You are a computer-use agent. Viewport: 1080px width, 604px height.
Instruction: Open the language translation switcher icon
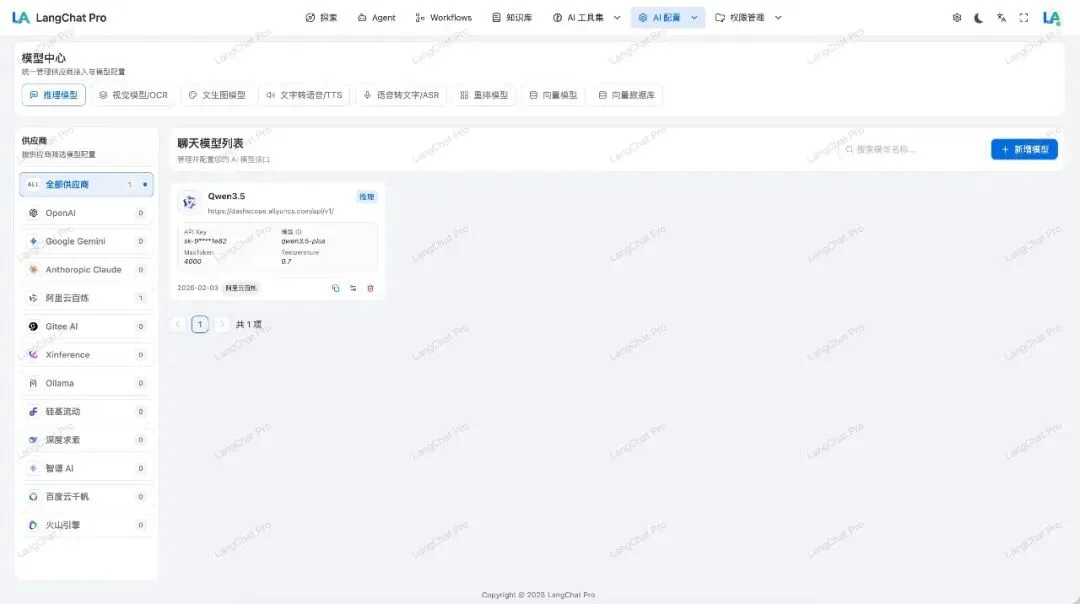tap(1001, 18)
